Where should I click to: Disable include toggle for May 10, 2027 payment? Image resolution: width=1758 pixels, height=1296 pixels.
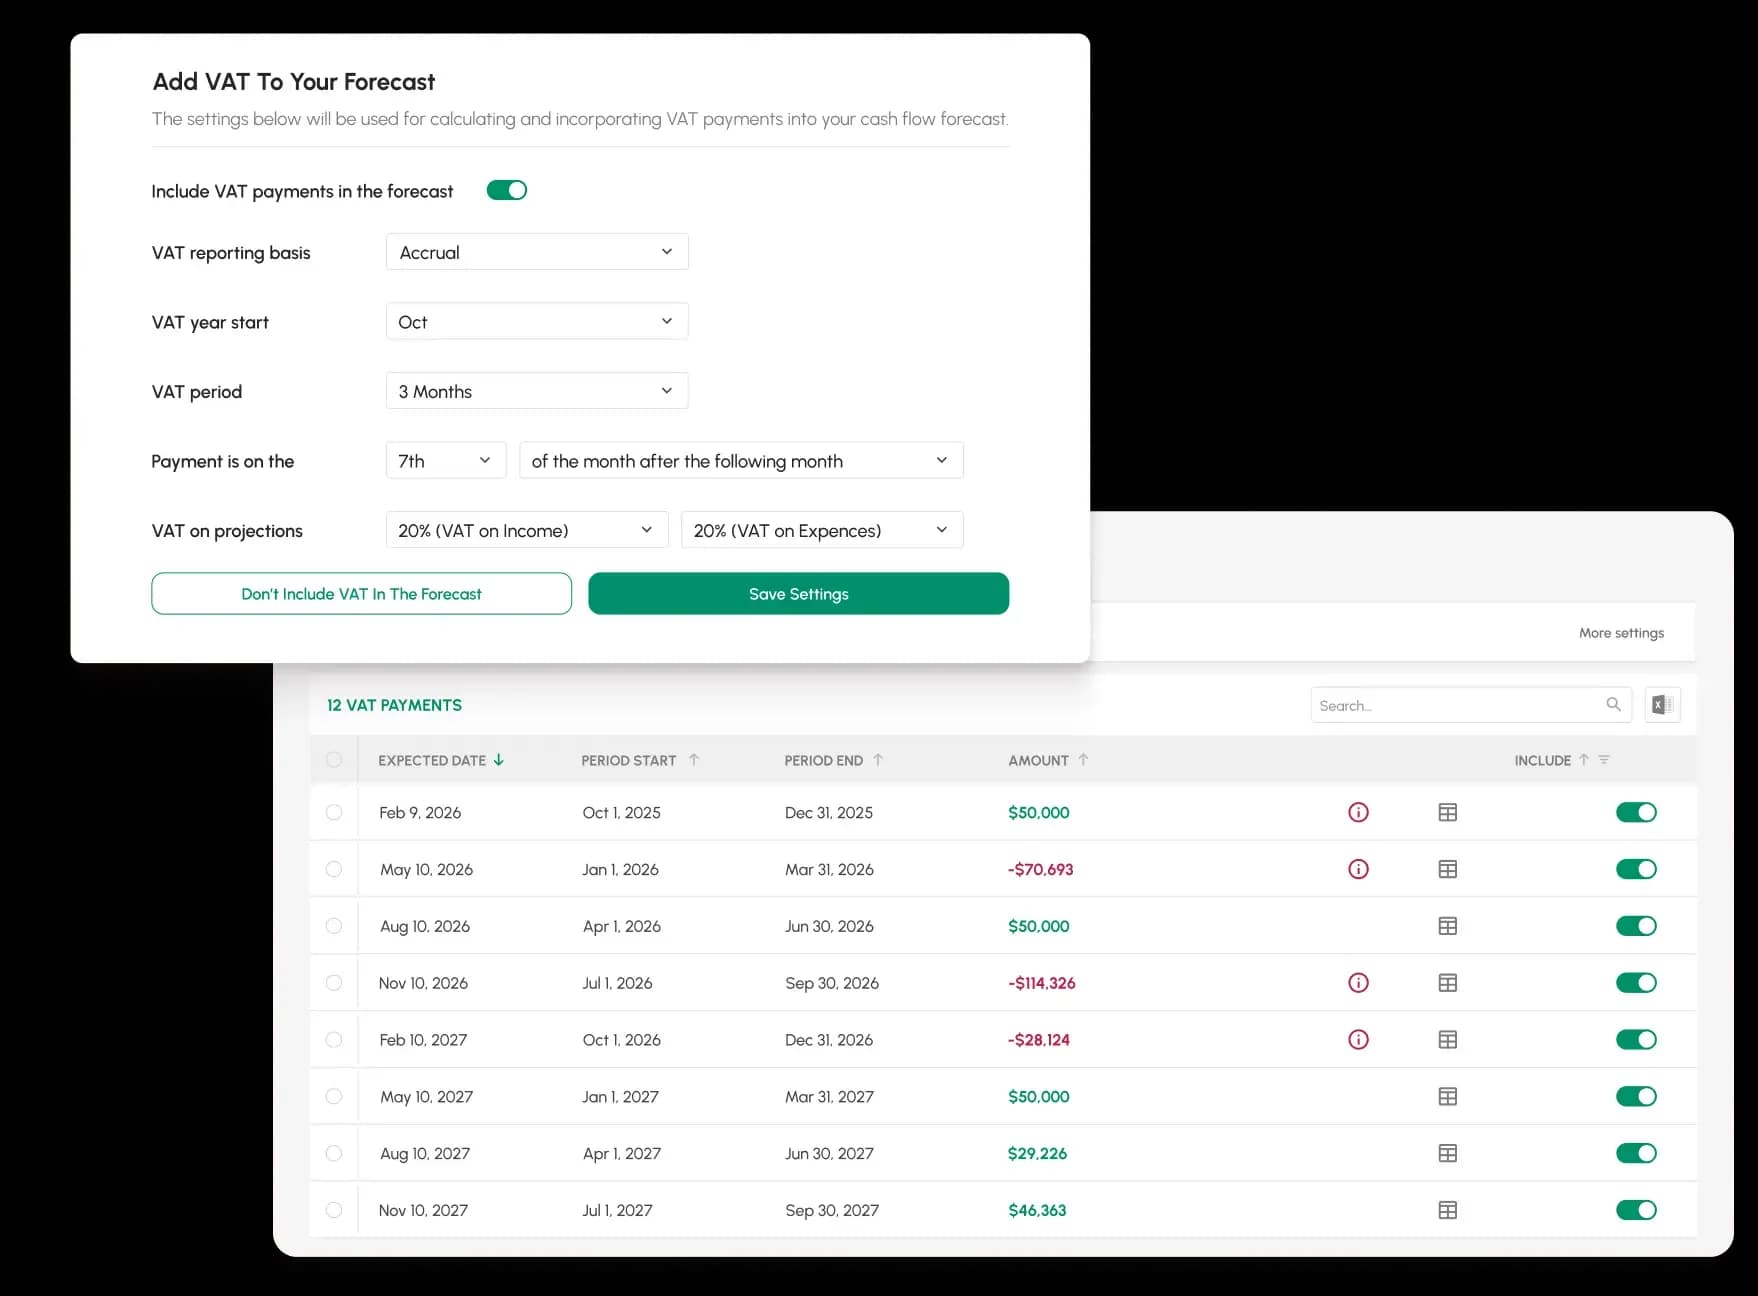pos(1636,1097)
